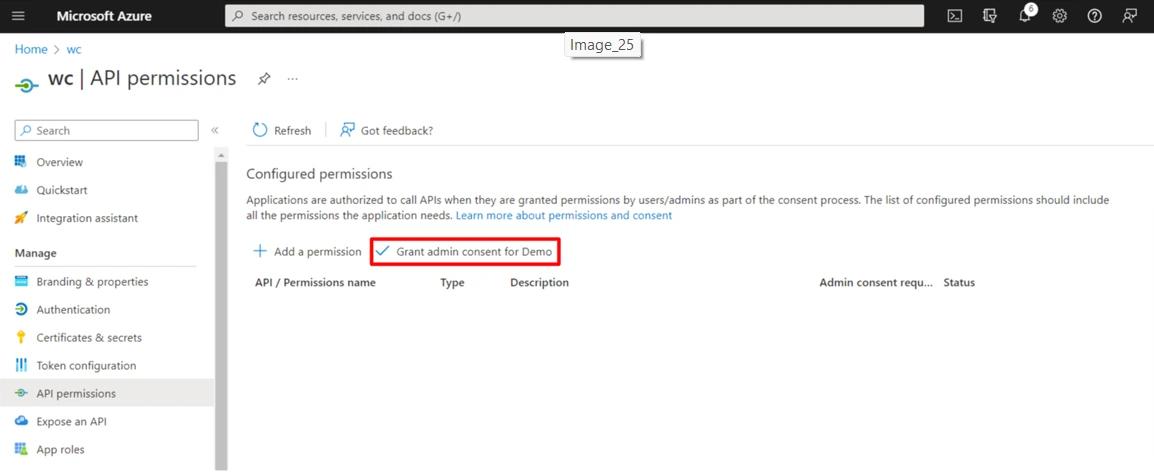Screen dimensions: 1154x474
Task: Click the API permissions sidebar icon
Action: (21, 393)
